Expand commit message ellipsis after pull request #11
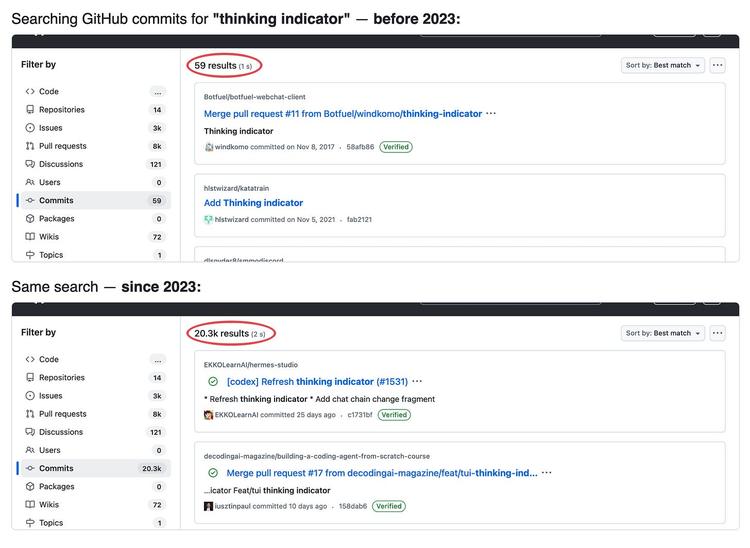 pyautogui.click(x=491, y=114)
